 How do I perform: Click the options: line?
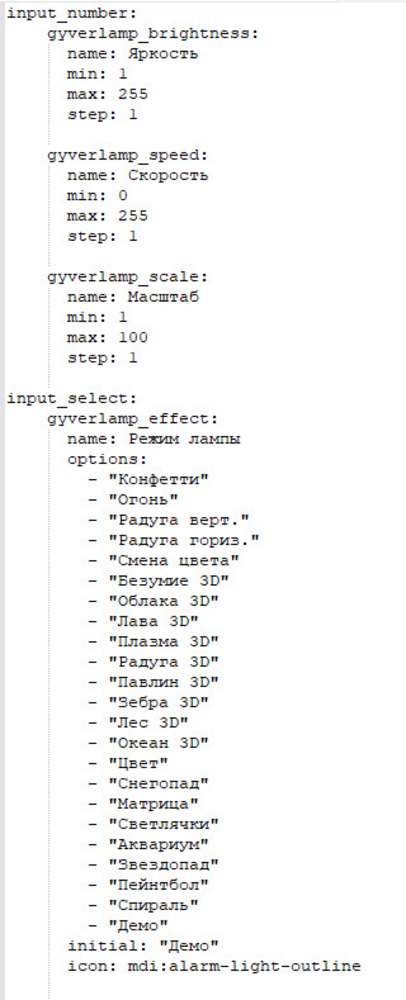[x=107, y=459]
